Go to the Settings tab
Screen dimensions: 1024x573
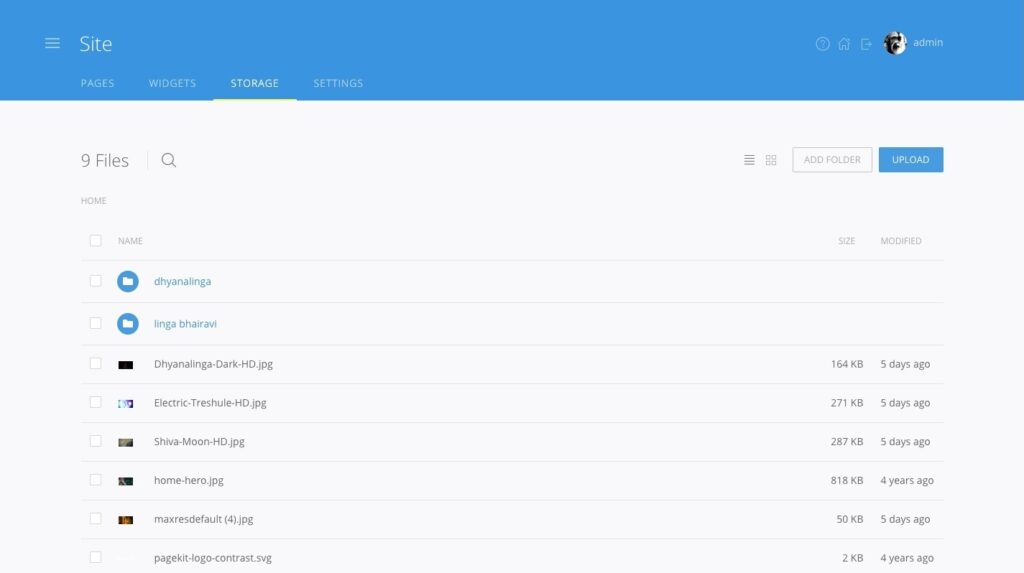click(338, 83)
